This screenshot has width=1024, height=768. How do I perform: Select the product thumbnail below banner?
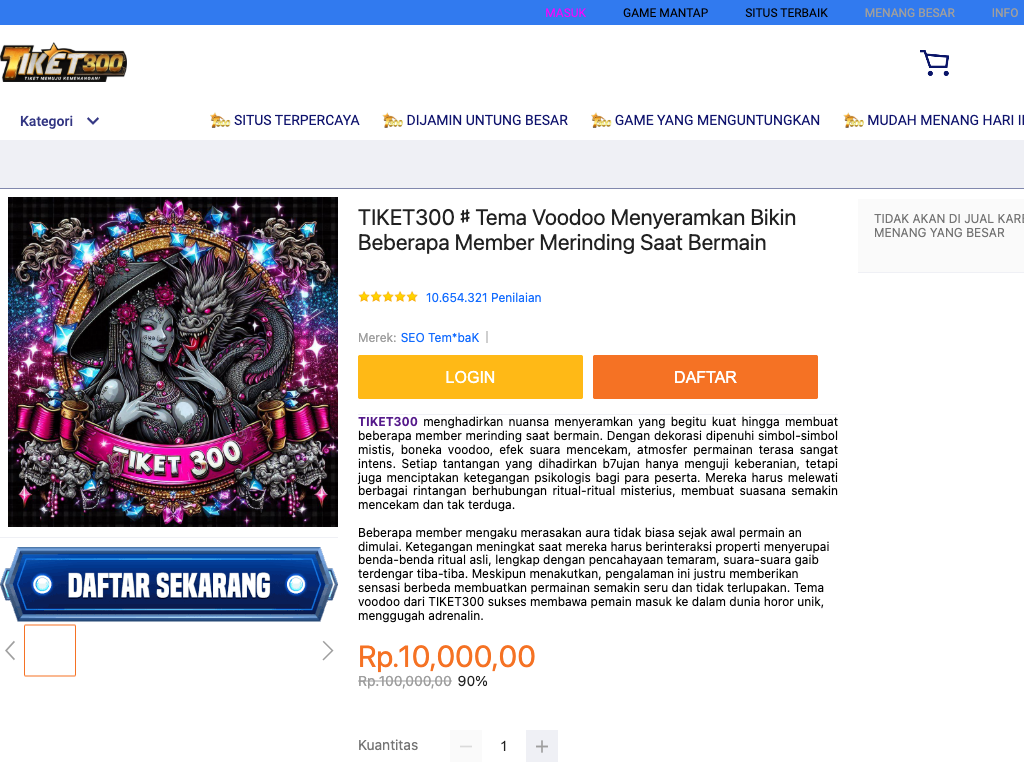tap(50, 650)
